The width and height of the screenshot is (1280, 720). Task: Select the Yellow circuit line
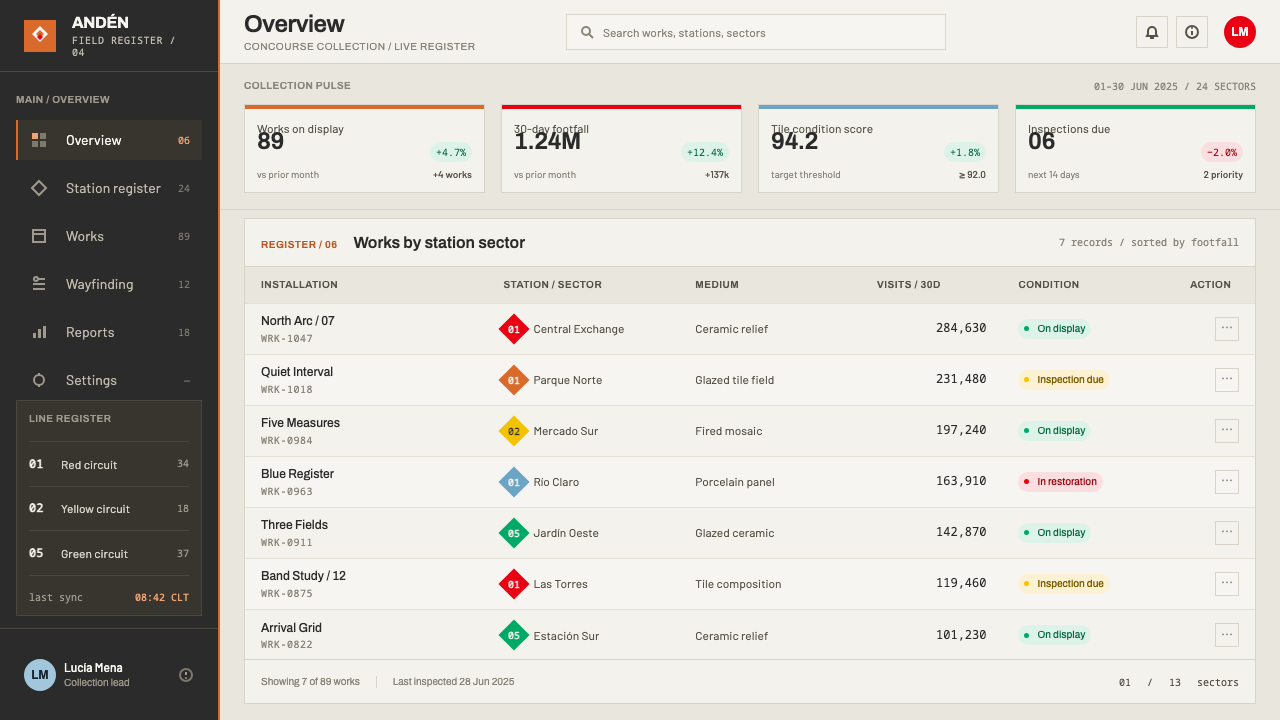[109, 508]
